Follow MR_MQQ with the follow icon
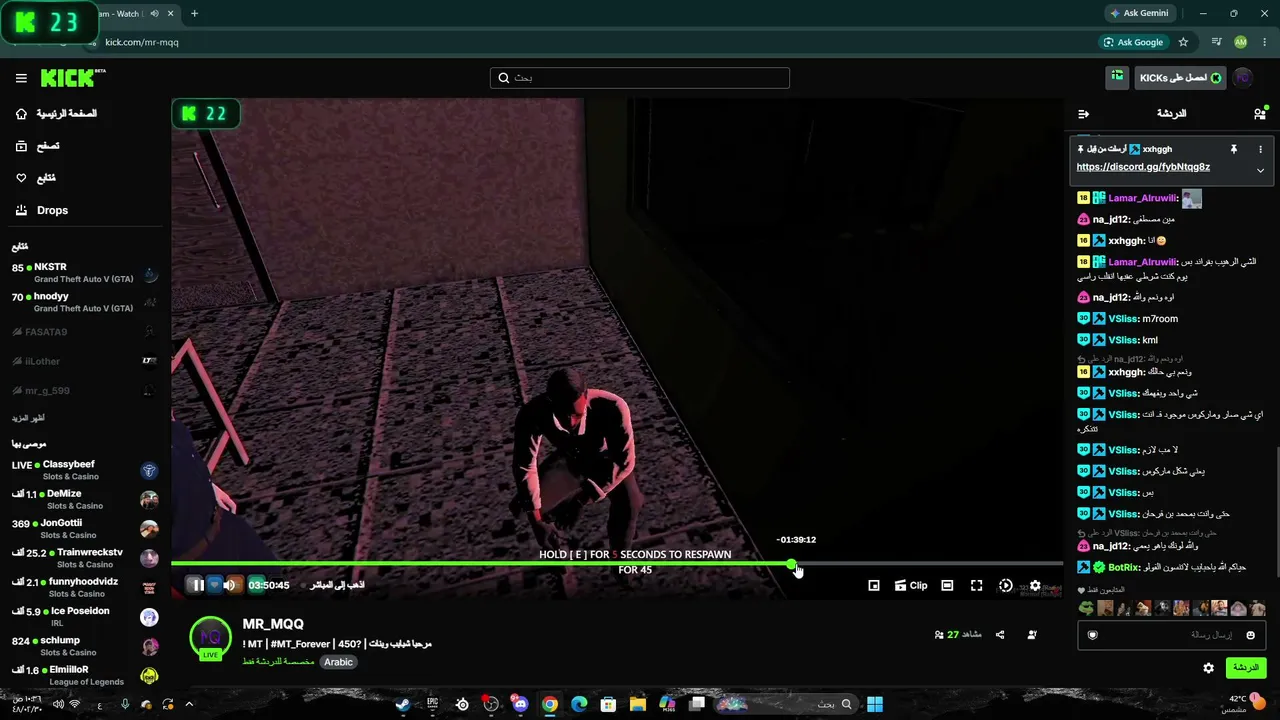 click(1032, 634)
